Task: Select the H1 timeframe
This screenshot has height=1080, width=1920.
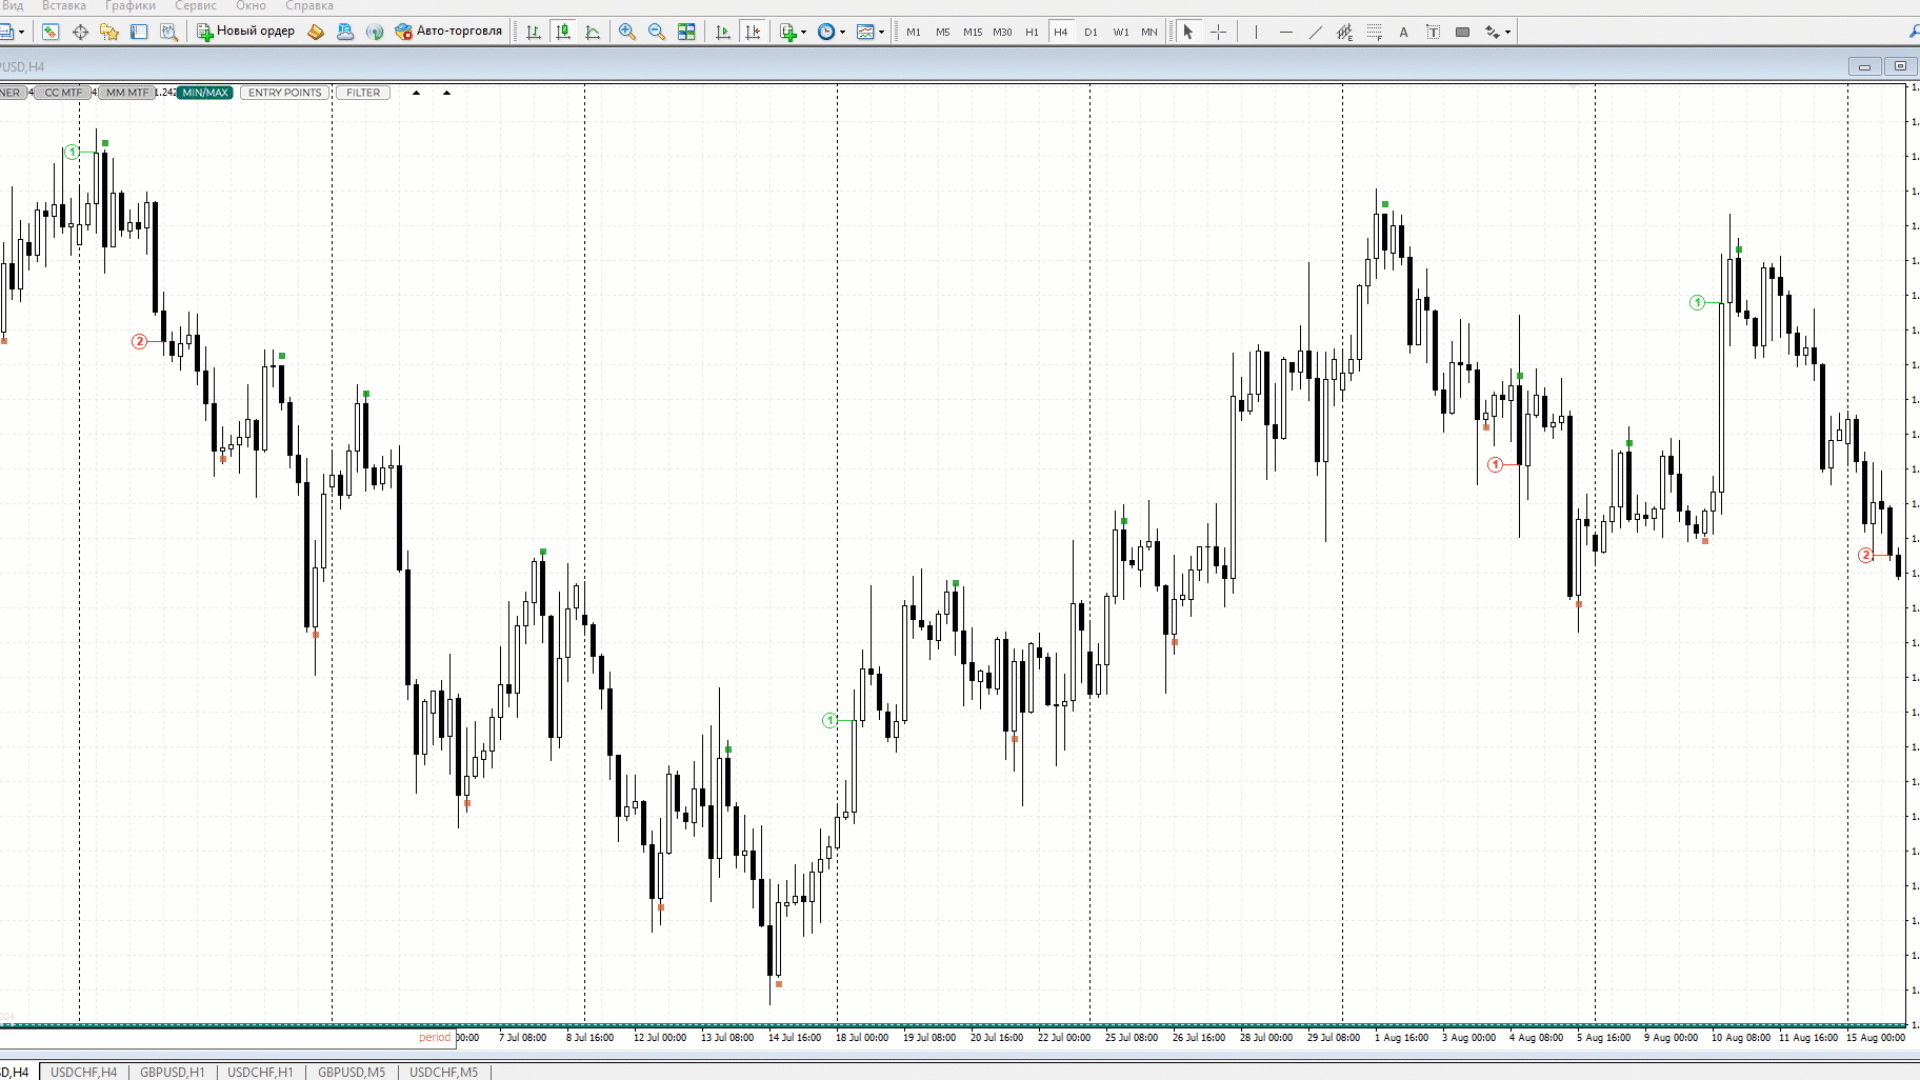Action: 1031,32
